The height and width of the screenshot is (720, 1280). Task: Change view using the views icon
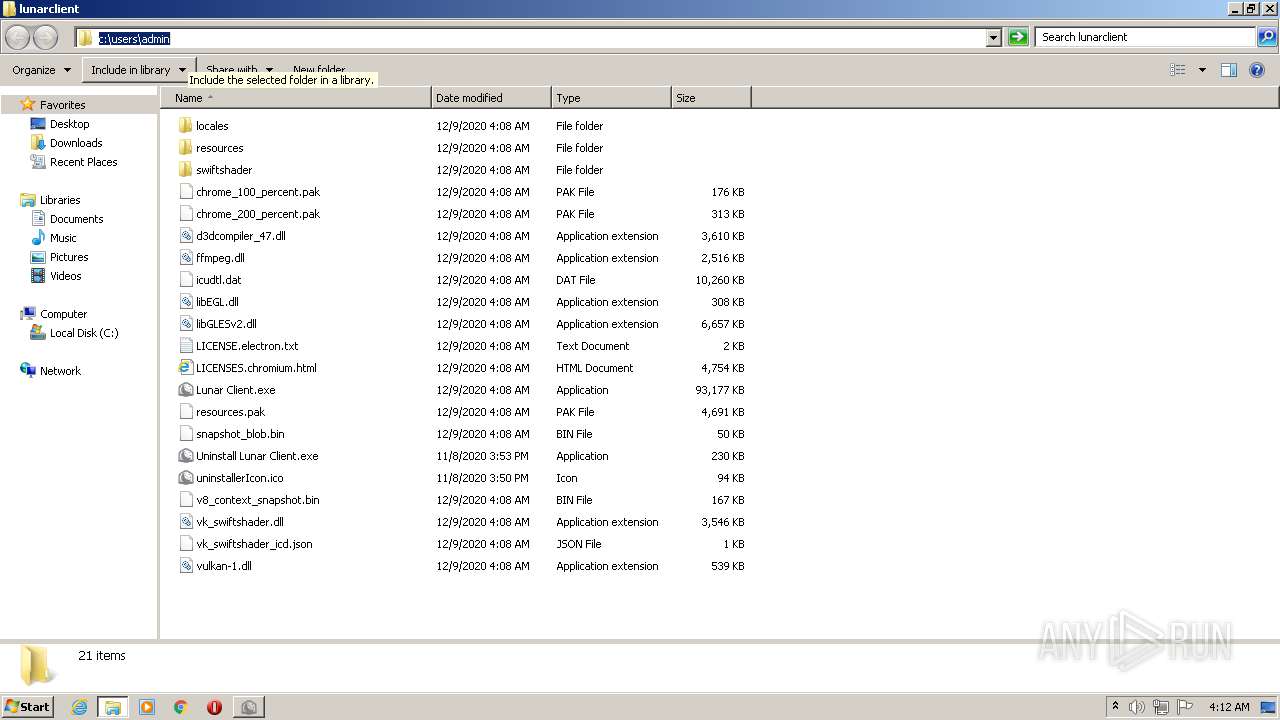[1178, 70]
